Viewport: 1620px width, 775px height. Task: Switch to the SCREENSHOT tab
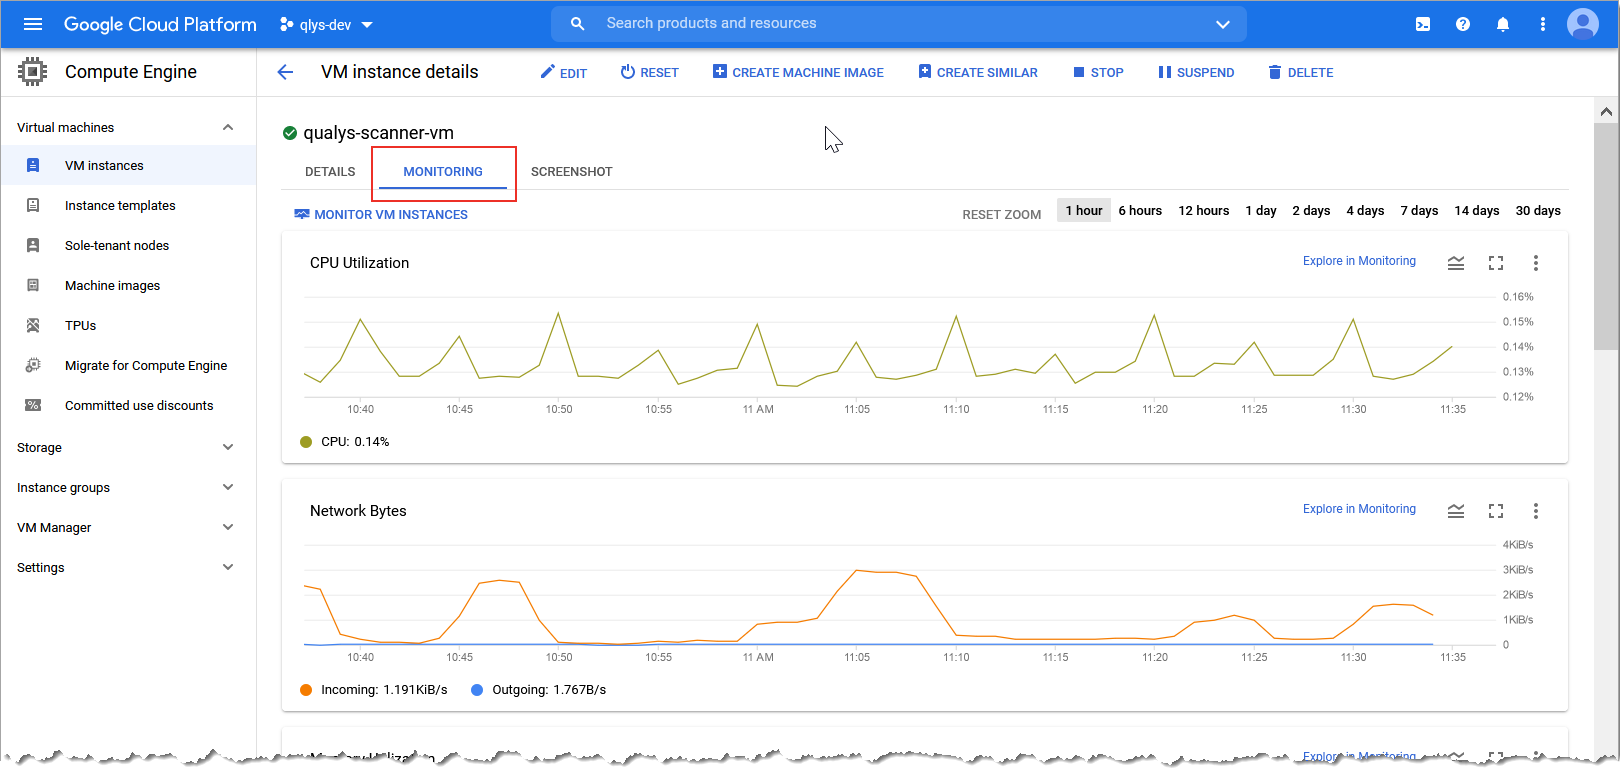[571, 172]
